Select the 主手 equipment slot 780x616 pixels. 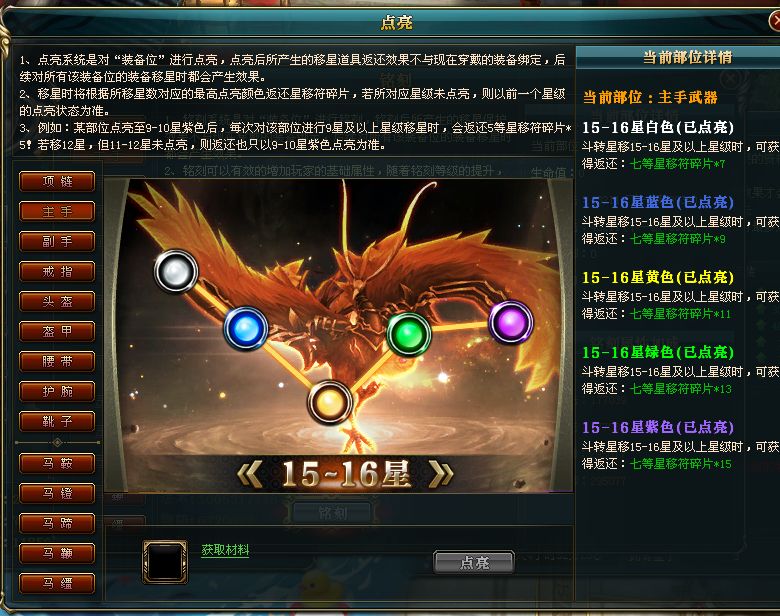pos(57,211)
